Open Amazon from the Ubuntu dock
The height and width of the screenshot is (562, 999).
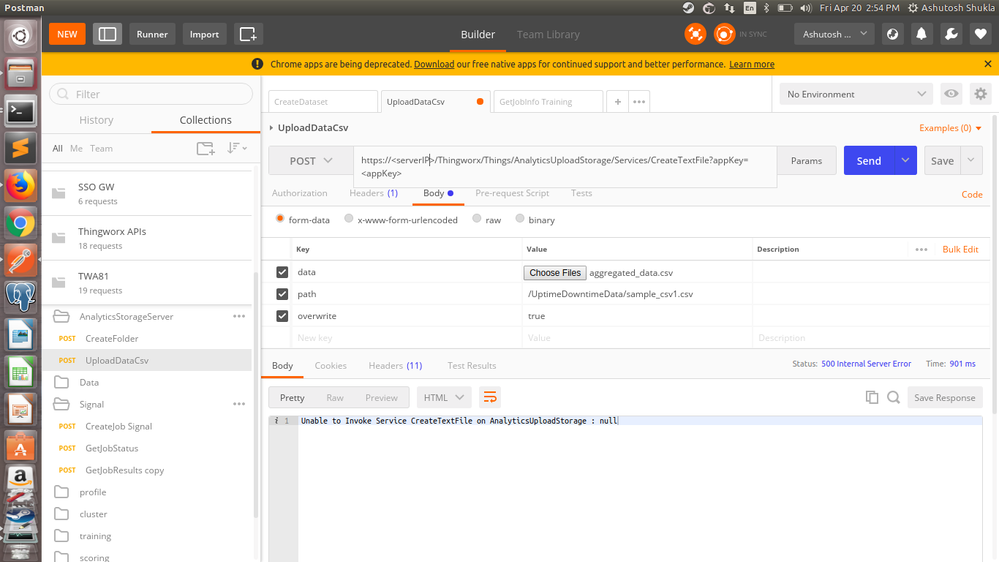click(20, 477)
